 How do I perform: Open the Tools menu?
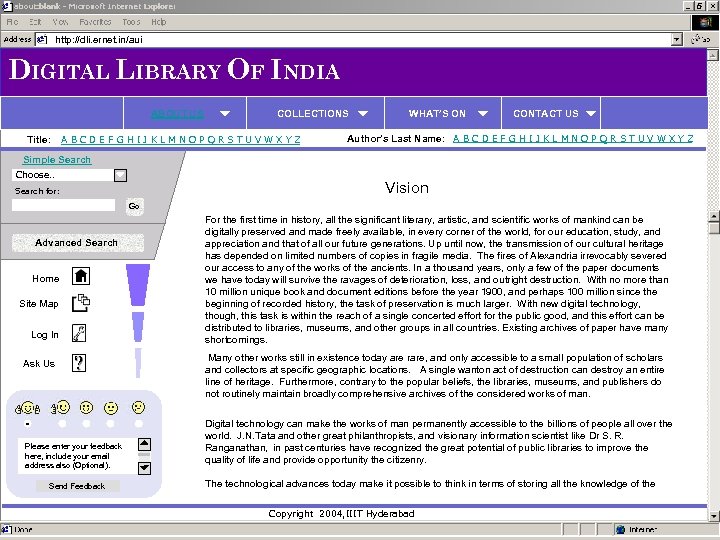pyautogui.click(x=131, y=22)
